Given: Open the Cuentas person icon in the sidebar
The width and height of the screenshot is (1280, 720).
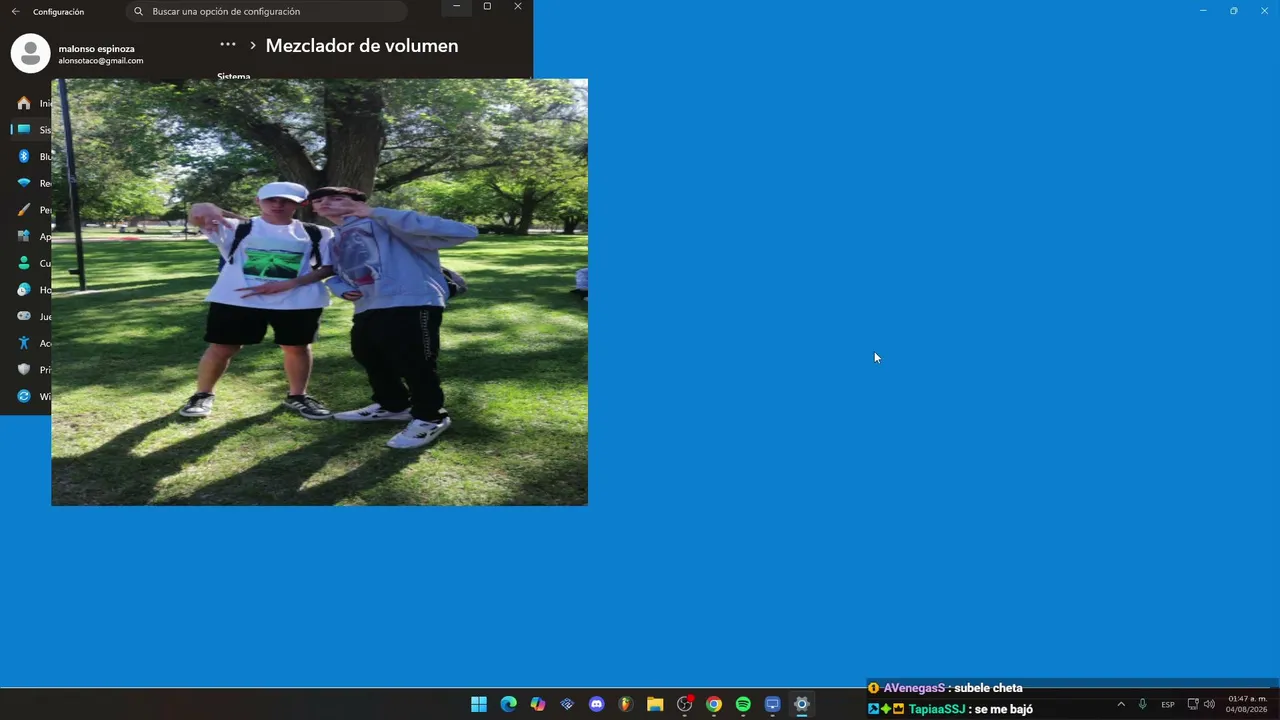Looking at the screenshot, I should (x=24, y=263).
